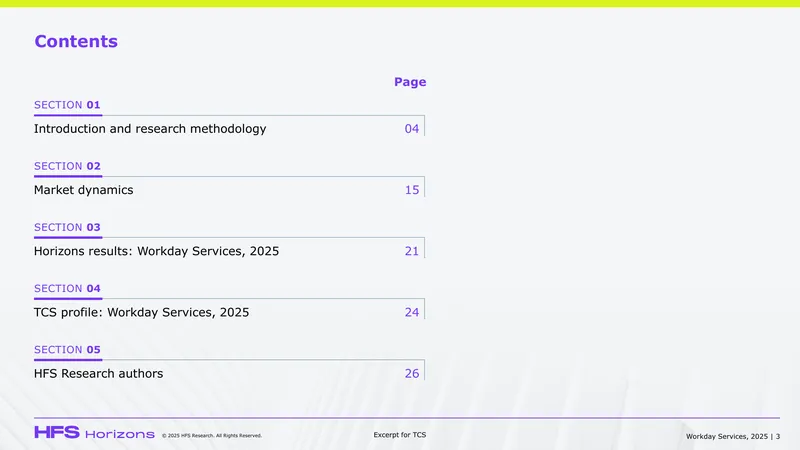Open the Market dynamics section
The width and height of the screenshot is (800, 450).
(84, 190)
